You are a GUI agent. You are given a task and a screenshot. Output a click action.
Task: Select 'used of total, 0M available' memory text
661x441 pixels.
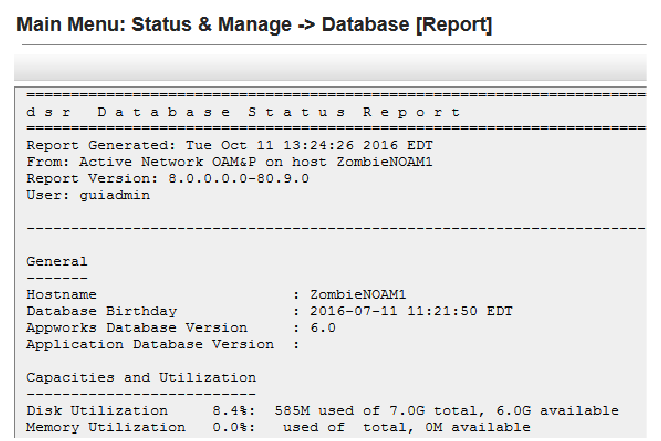pos(407,428)
